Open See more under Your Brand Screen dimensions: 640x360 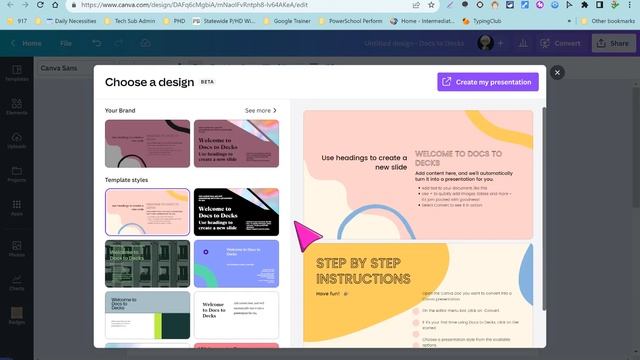pos(261,111)
